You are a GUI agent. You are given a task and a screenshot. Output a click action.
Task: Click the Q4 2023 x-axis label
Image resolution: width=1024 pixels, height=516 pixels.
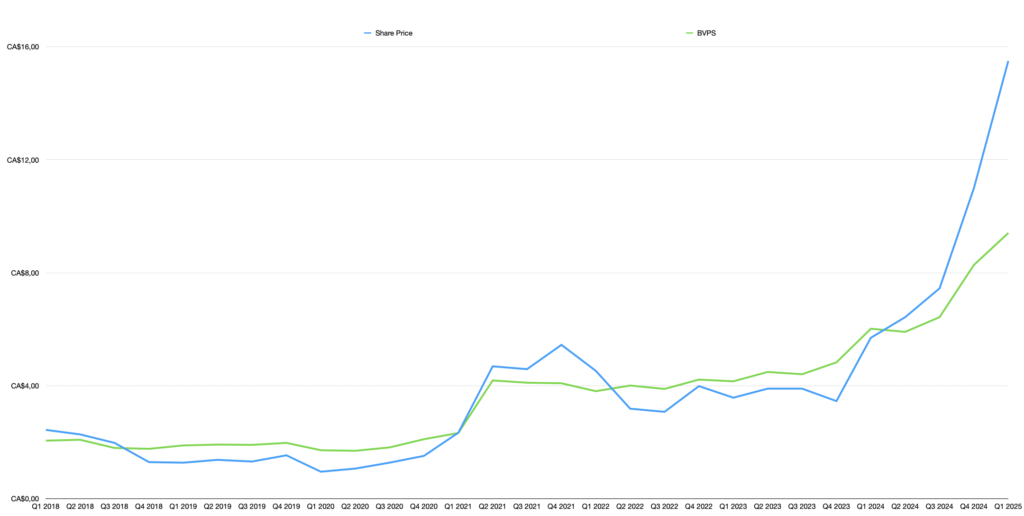(x=836, y=507)
